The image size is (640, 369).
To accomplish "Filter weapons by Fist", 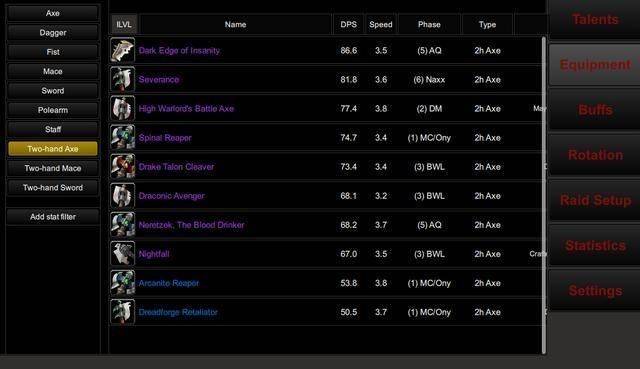I will 53,52.
